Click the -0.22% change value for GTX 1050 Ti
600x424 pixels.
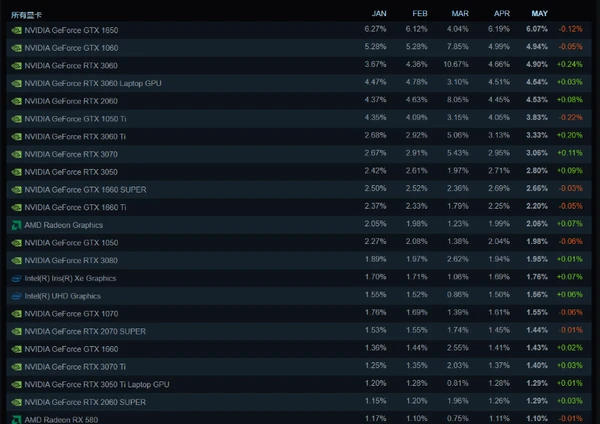coord(571,117)
